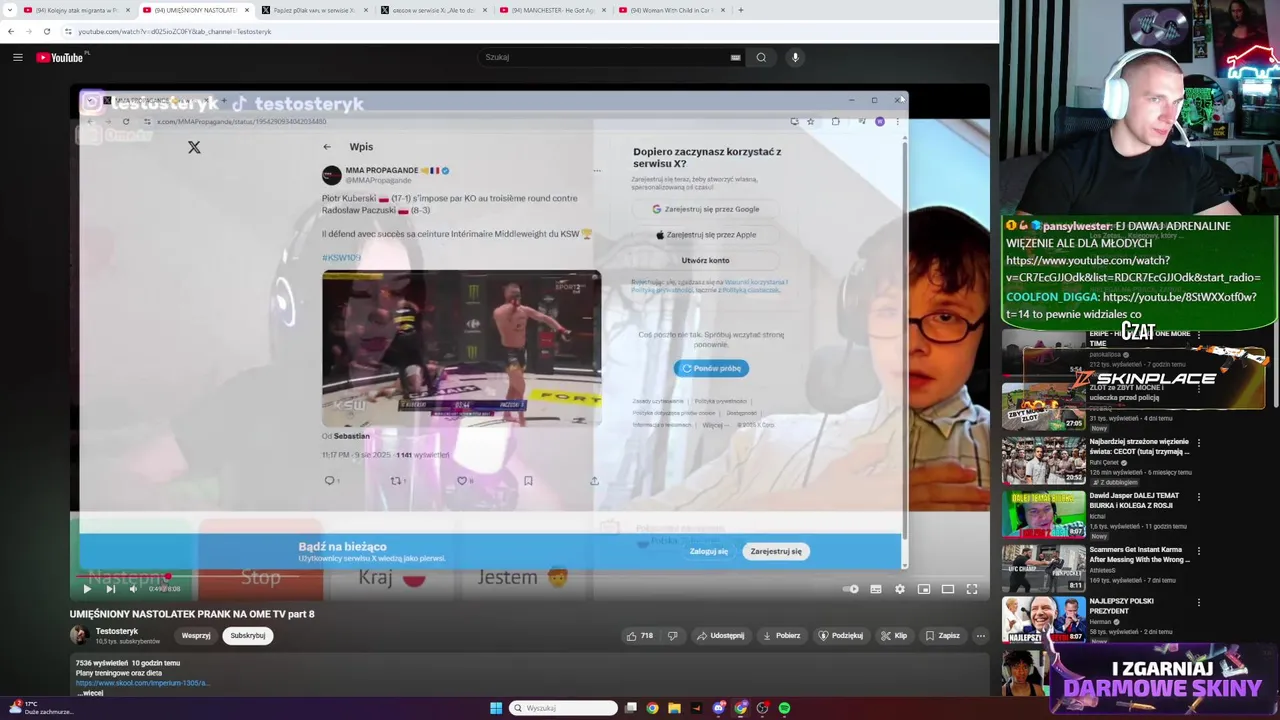The image size is (1280, 720).
Task: Click the browser address bar URL
Action: tap(175, 32)
